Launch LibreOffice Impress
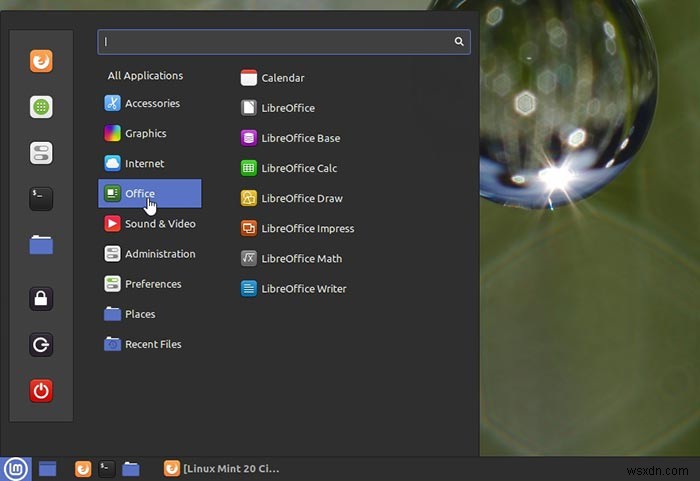Screen dimensions: 700x481 pyautogui.click(x=297, y=229)
